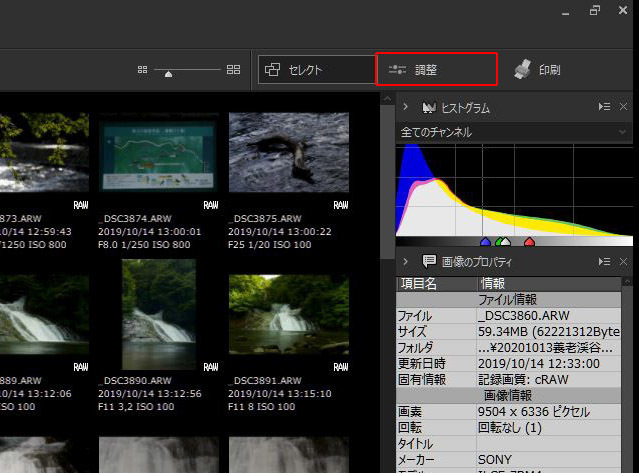
Task: Close the ヒストグラム panel
Action: pos(624,107)
